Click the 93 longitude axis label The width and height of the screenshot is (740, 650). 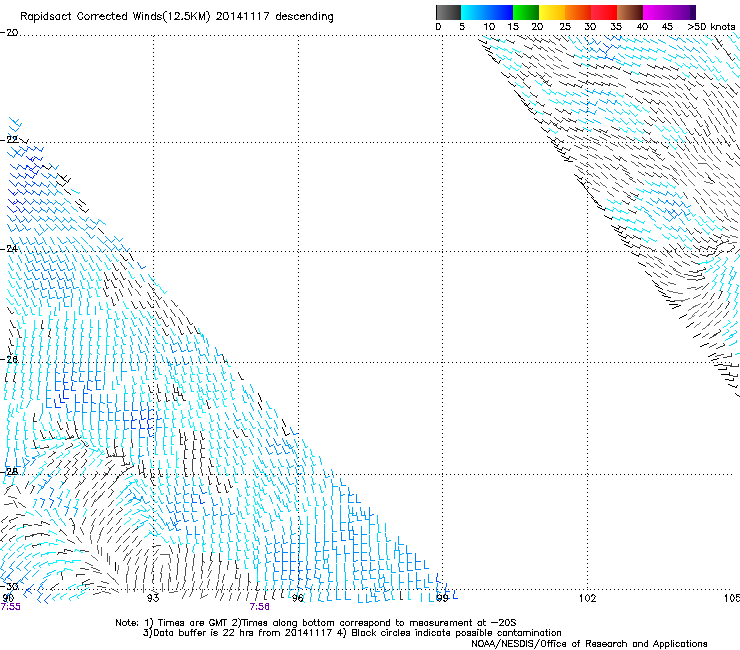click(153, 599)
